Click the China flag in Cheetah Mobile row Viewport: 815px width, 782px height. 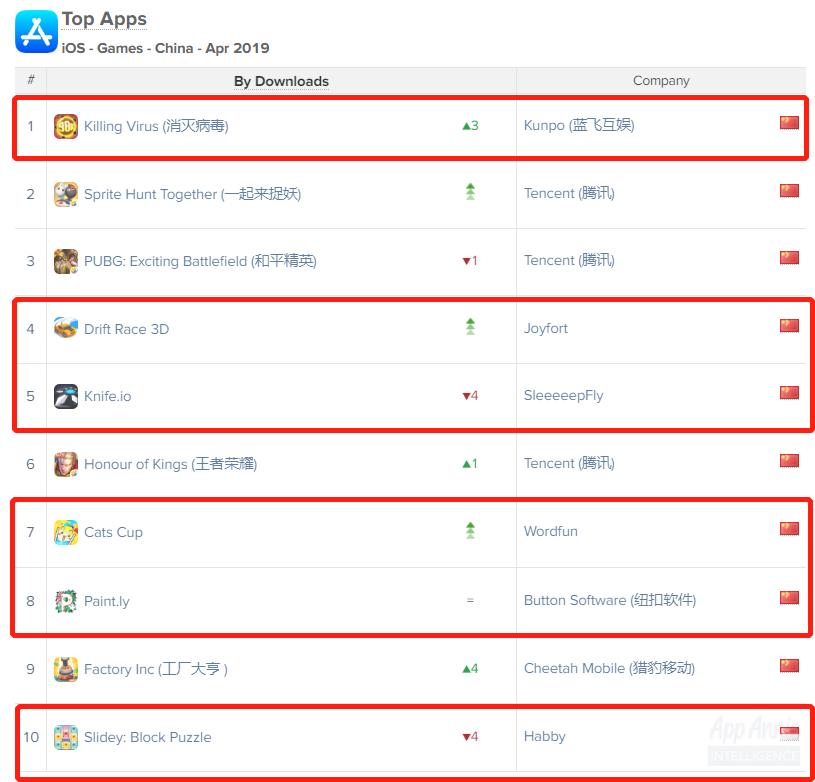click(x=789, y=666)
